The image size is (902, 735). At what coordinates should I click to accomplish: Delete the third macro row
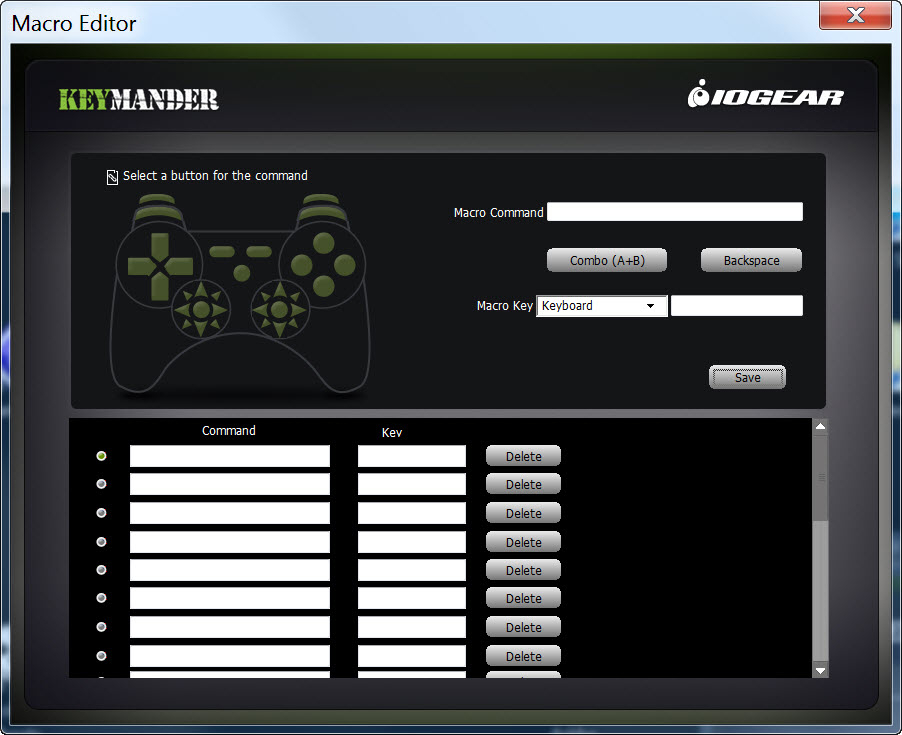523,513
